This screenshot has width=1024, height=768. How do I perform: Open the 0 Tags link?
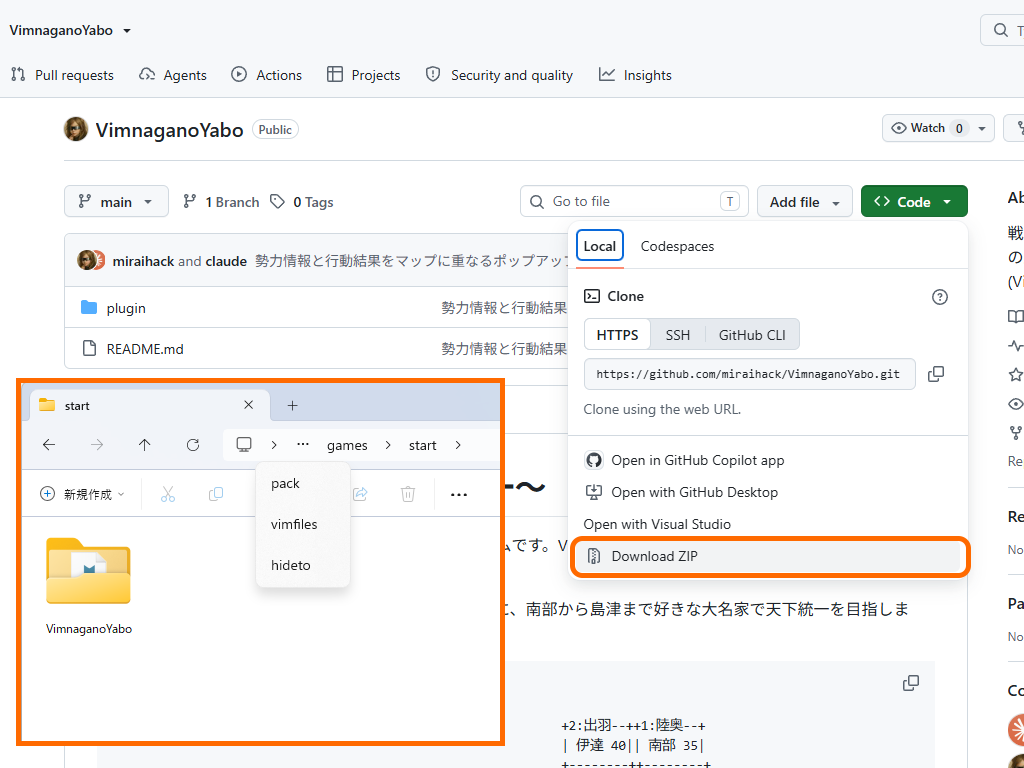pyautogui.click(x=302, y=202)
